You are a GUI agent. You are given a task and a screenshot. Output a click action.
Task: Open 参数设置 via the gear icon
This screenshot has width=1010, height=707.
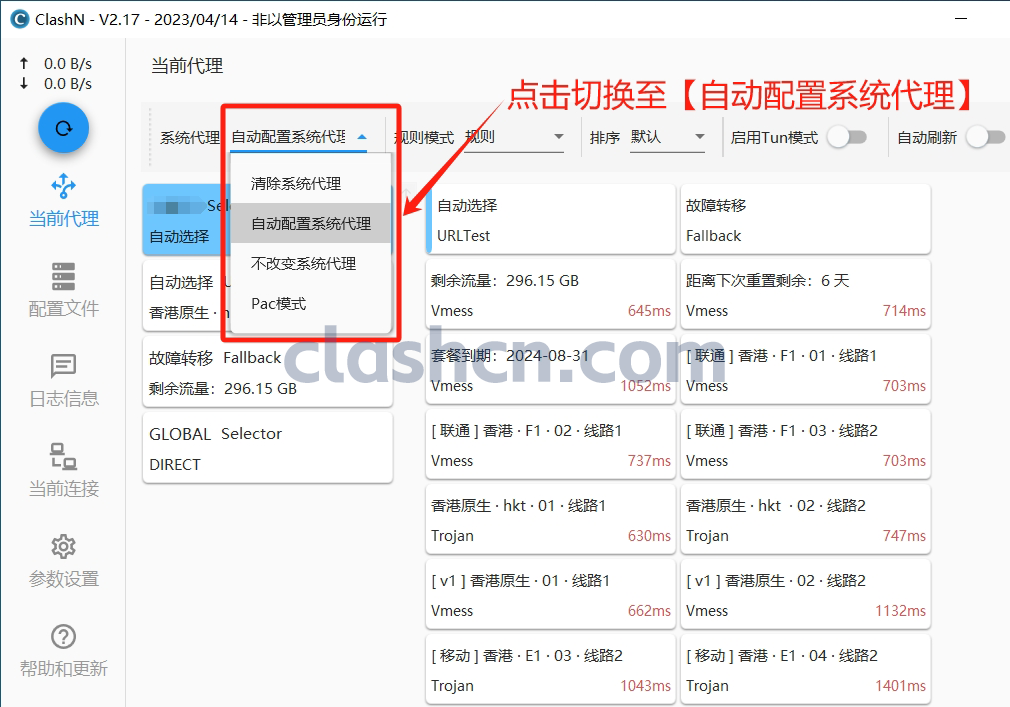[x=63, y=561]
